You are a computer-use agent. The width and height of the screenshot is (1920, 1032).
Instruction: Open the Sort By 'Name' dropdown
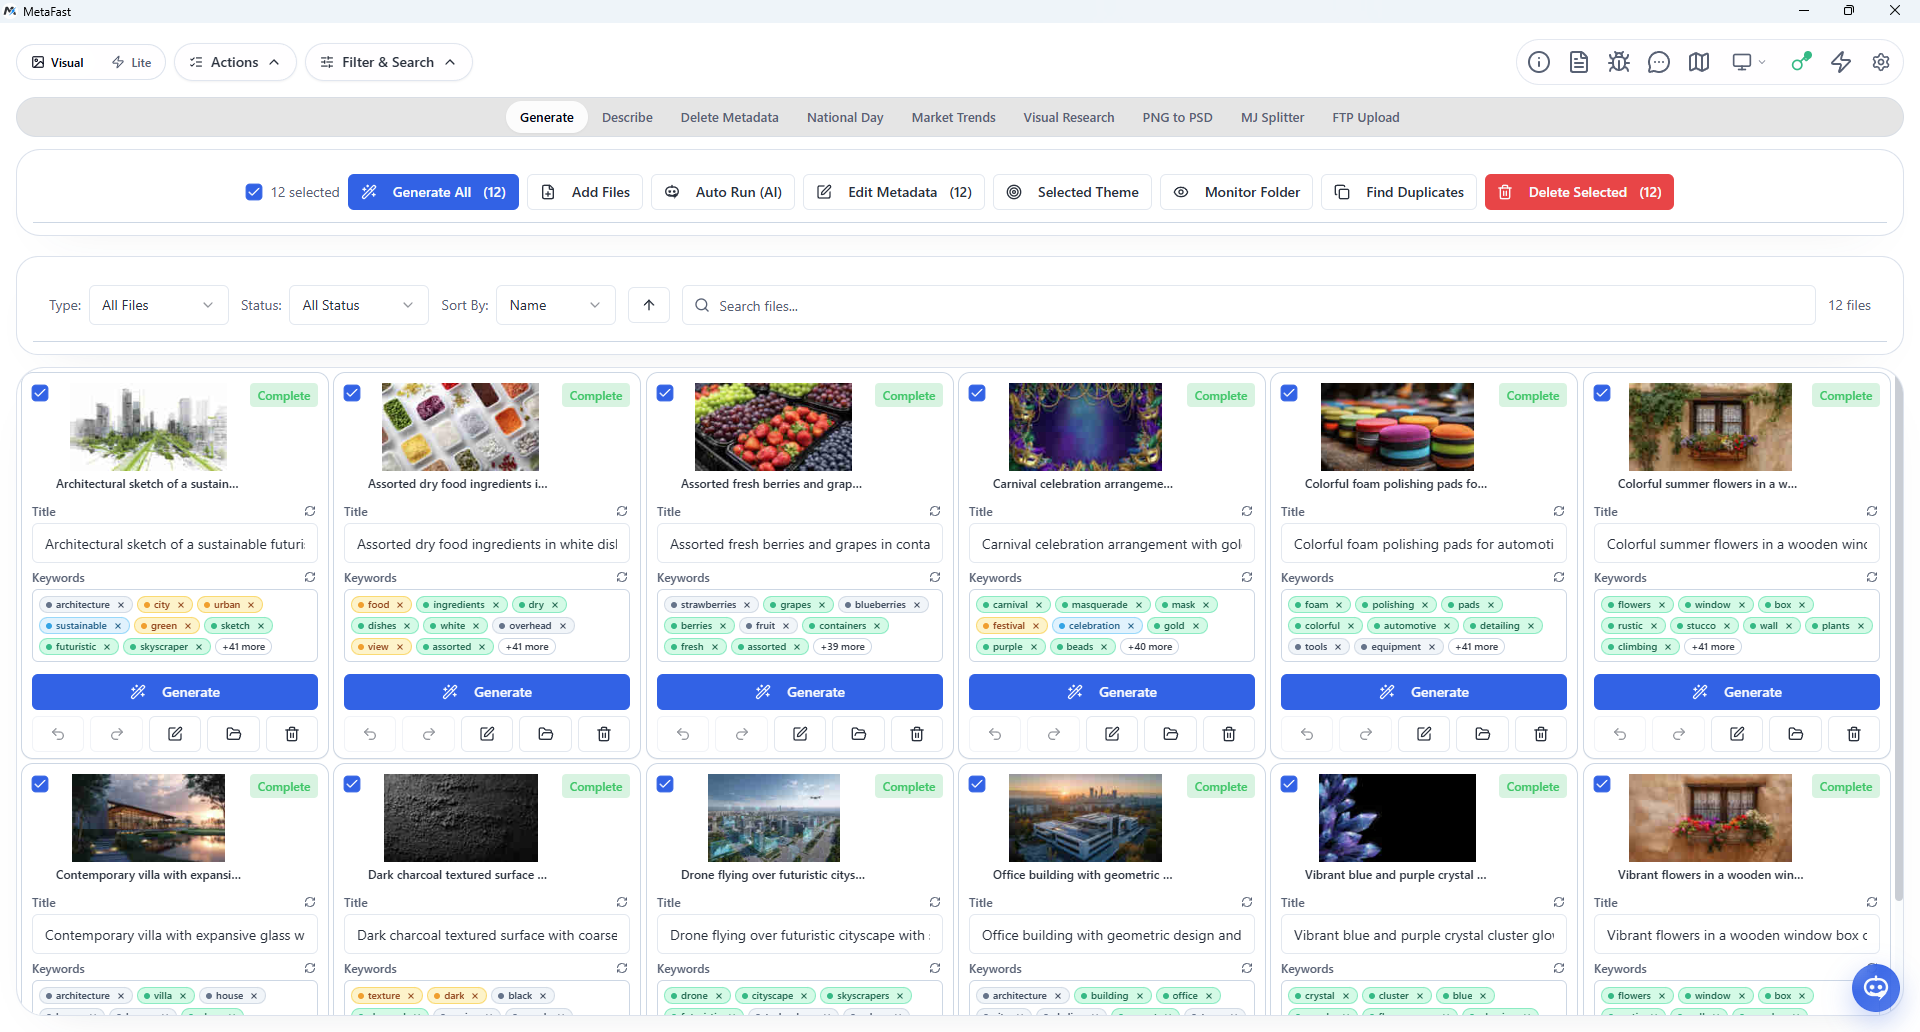point(555,305)
